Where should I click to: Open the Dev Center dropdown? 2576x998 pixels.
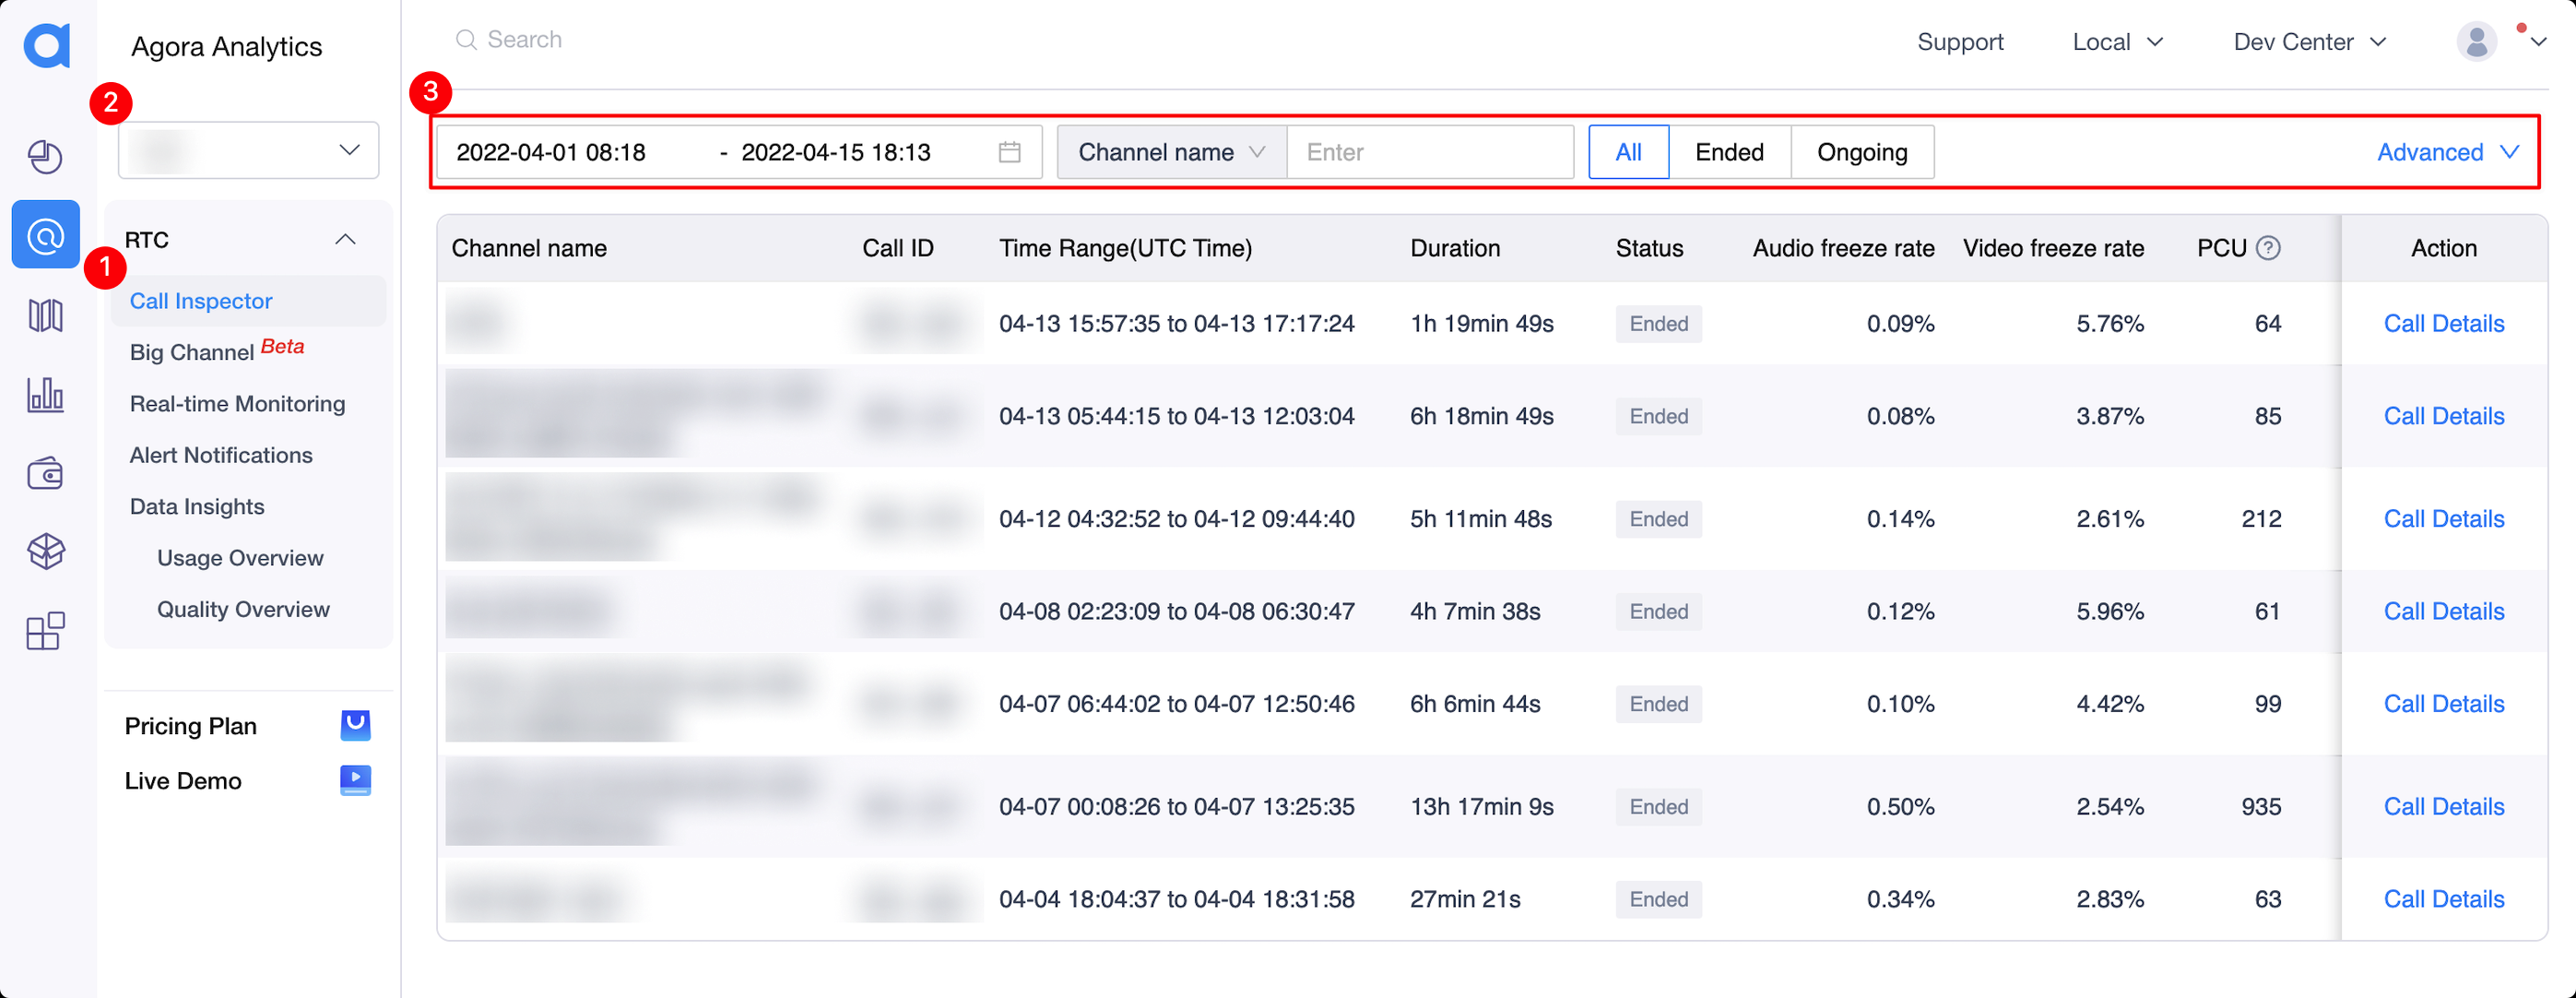(x=2309, y=42)
